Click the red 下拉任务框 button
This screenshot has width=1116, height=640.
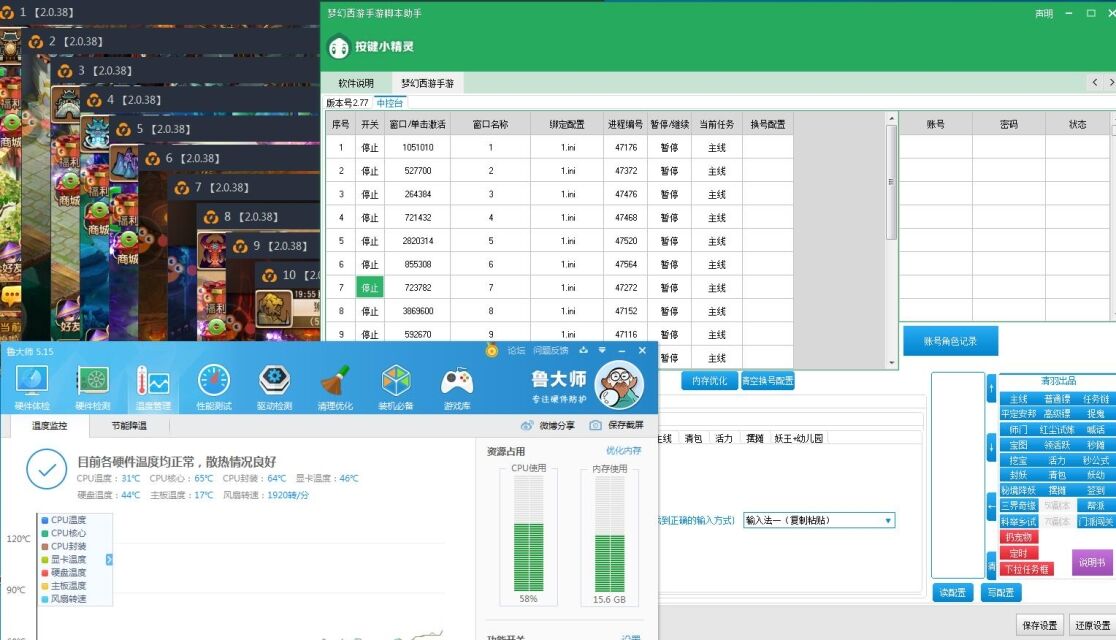(1026, 569)
